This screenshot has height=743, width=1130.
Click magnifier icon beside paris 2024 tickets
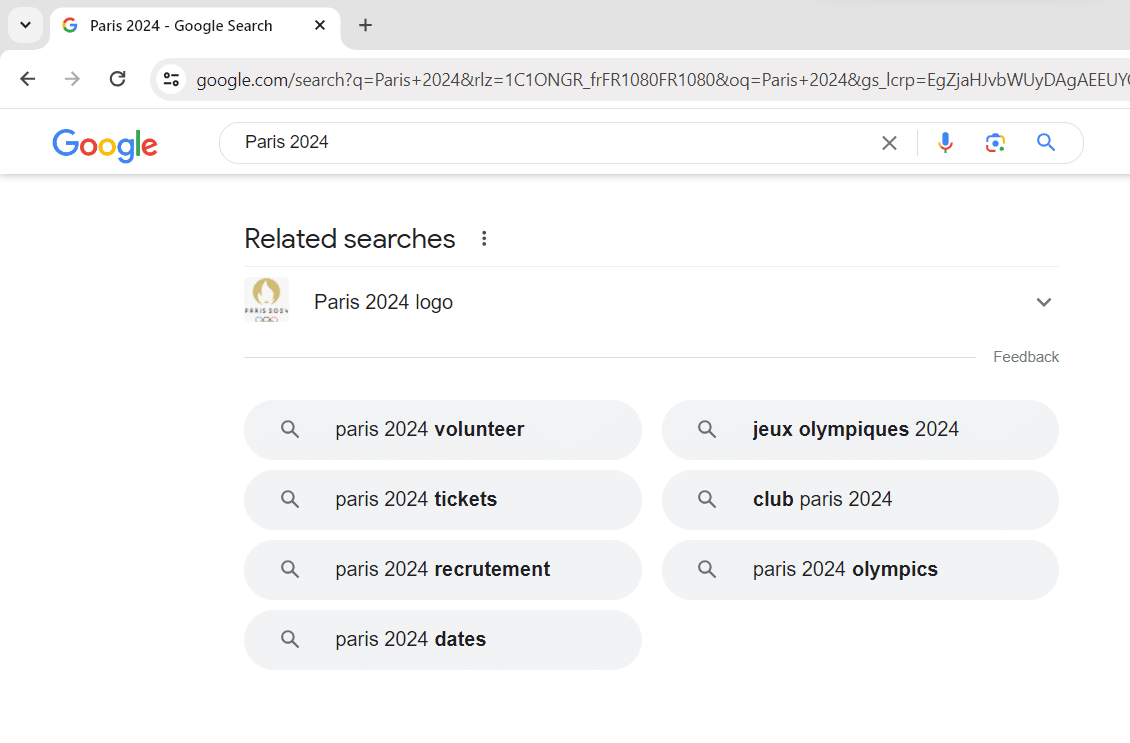290,499
